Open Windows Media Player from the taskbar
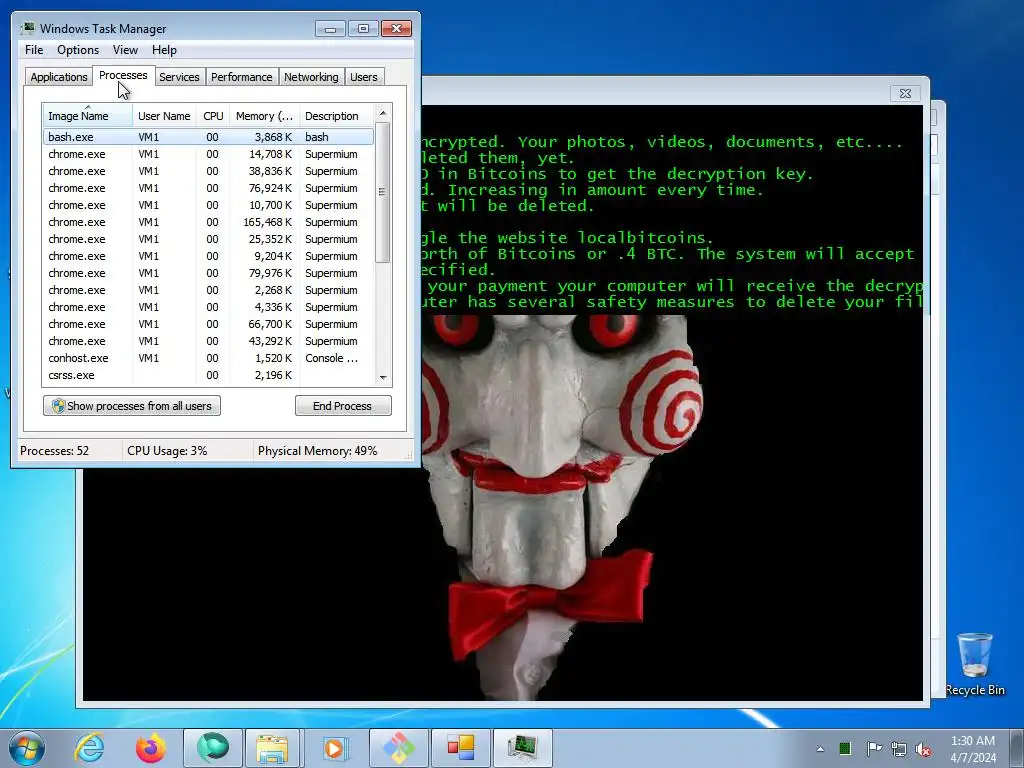1024x768 pixels. [x=334, y=748]
